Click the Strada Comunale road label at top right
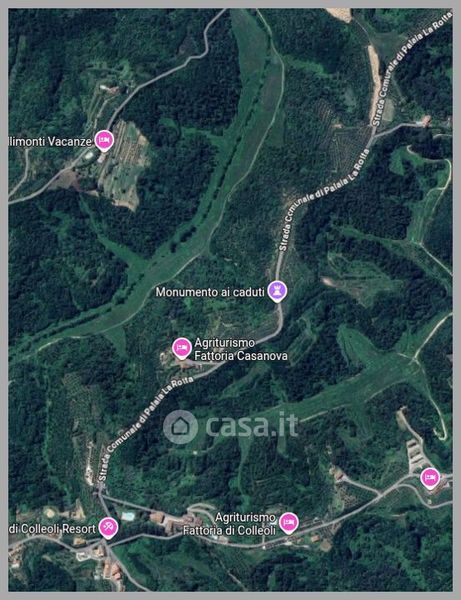461x600 pixels. coord(412,68)
